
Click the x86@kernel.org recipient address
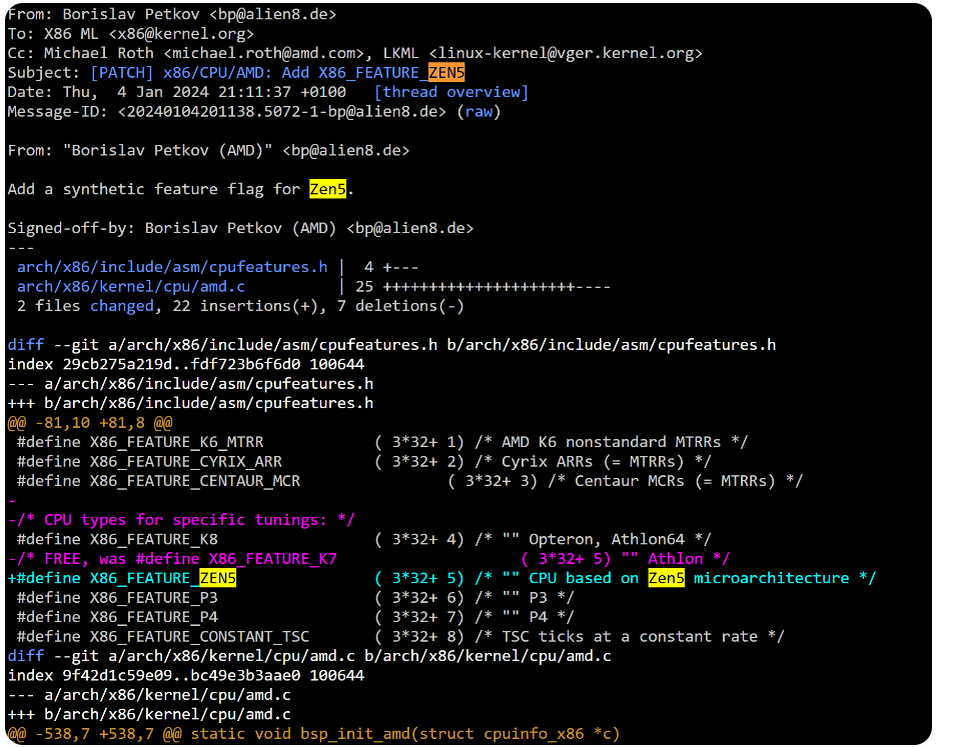coord(181,34)
